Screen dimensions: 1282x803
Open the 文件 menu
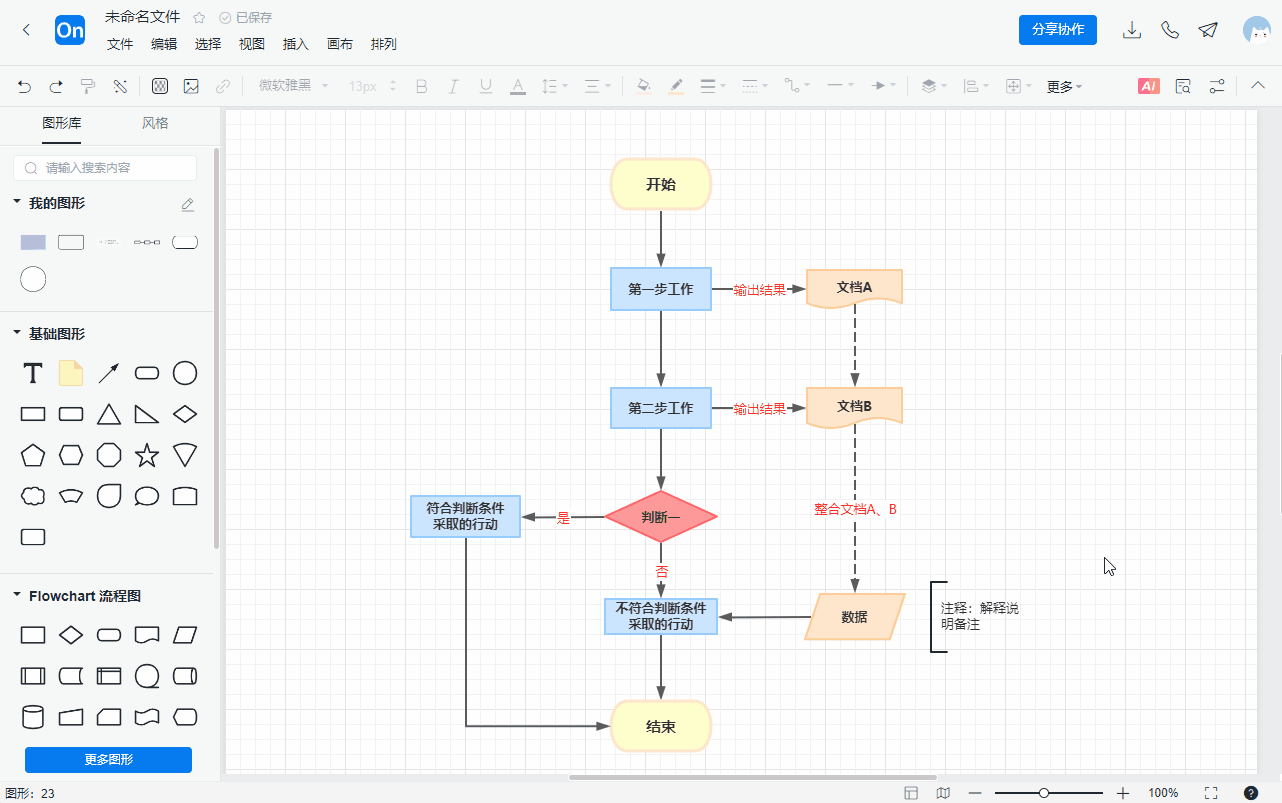(120, 44)
